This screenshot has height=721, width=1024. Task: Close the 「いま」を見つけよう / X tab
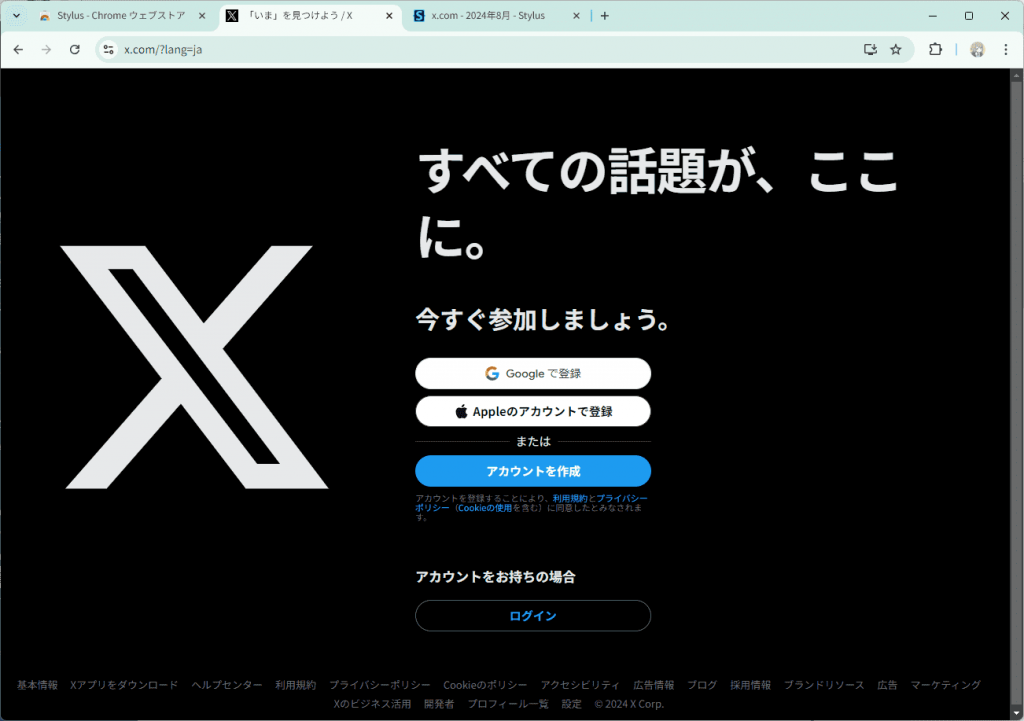pyautogui.click(x=389, y=16)
